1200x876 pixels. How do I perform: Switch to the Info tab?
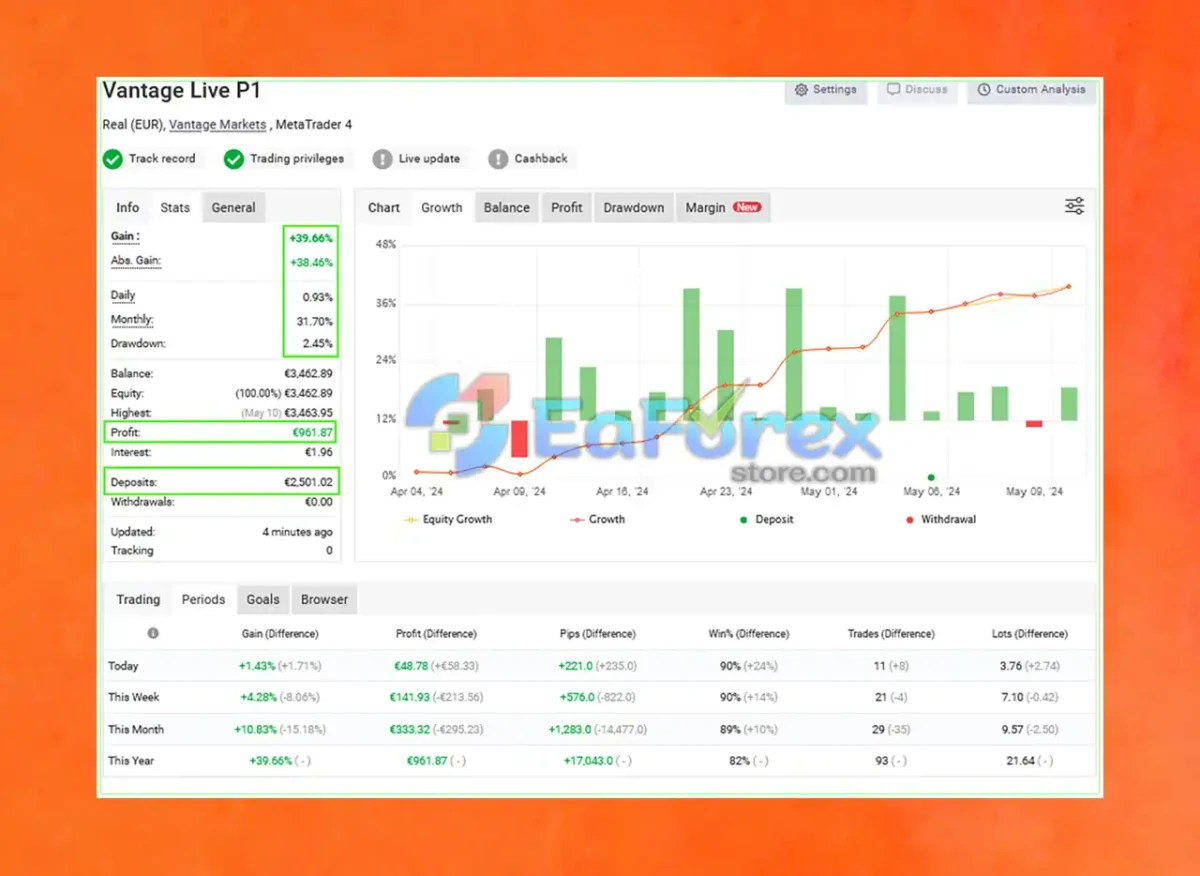click(128, 207)
